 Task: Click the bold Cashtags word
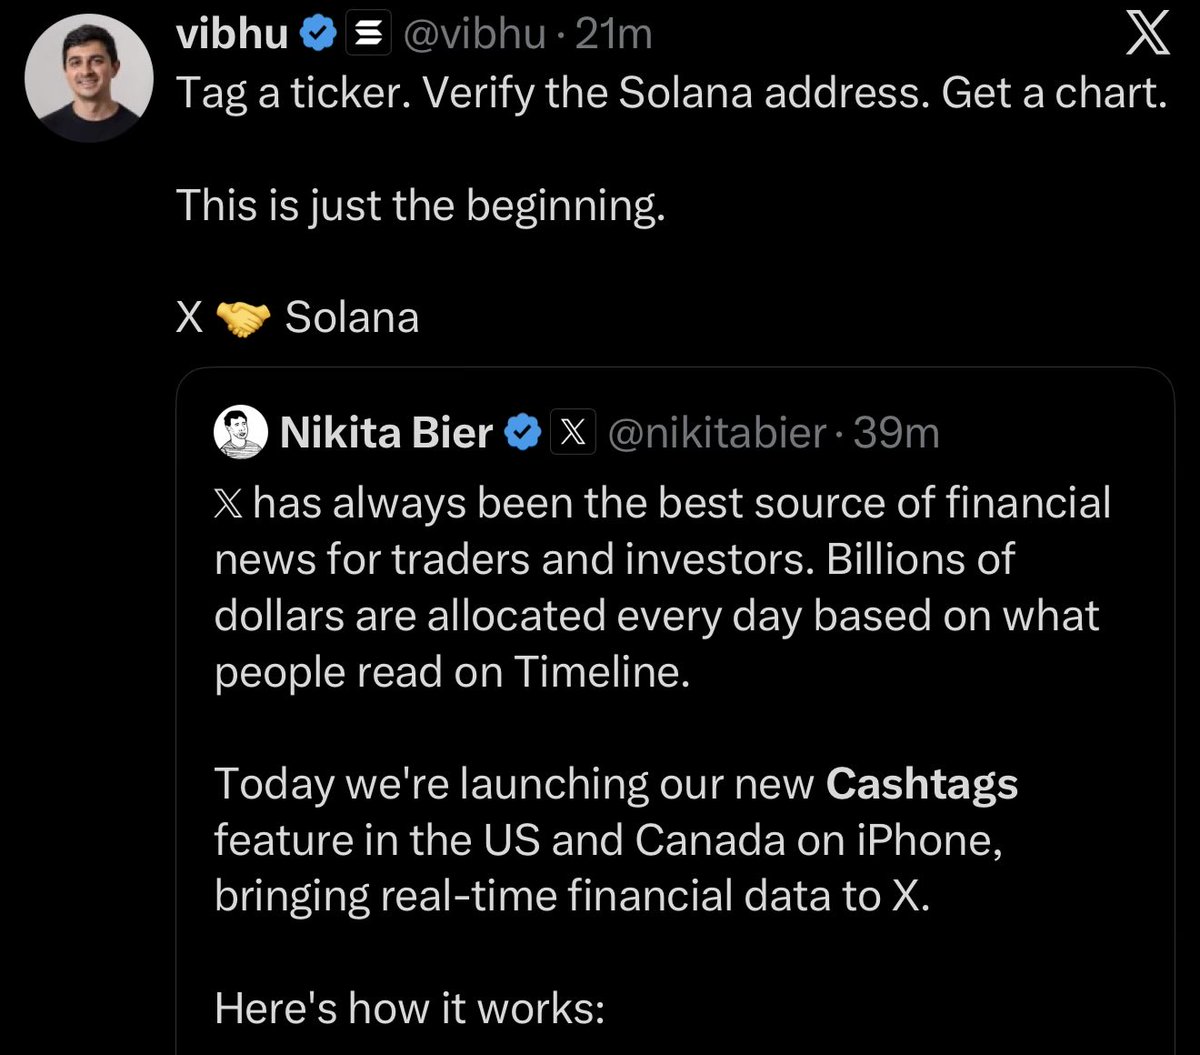[921, 783]
